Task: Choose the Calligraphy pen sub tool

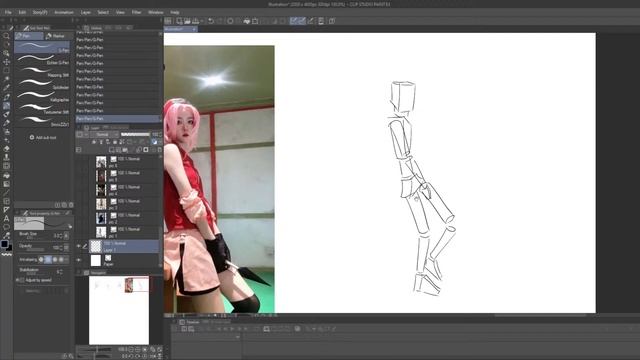Action: 42,97
